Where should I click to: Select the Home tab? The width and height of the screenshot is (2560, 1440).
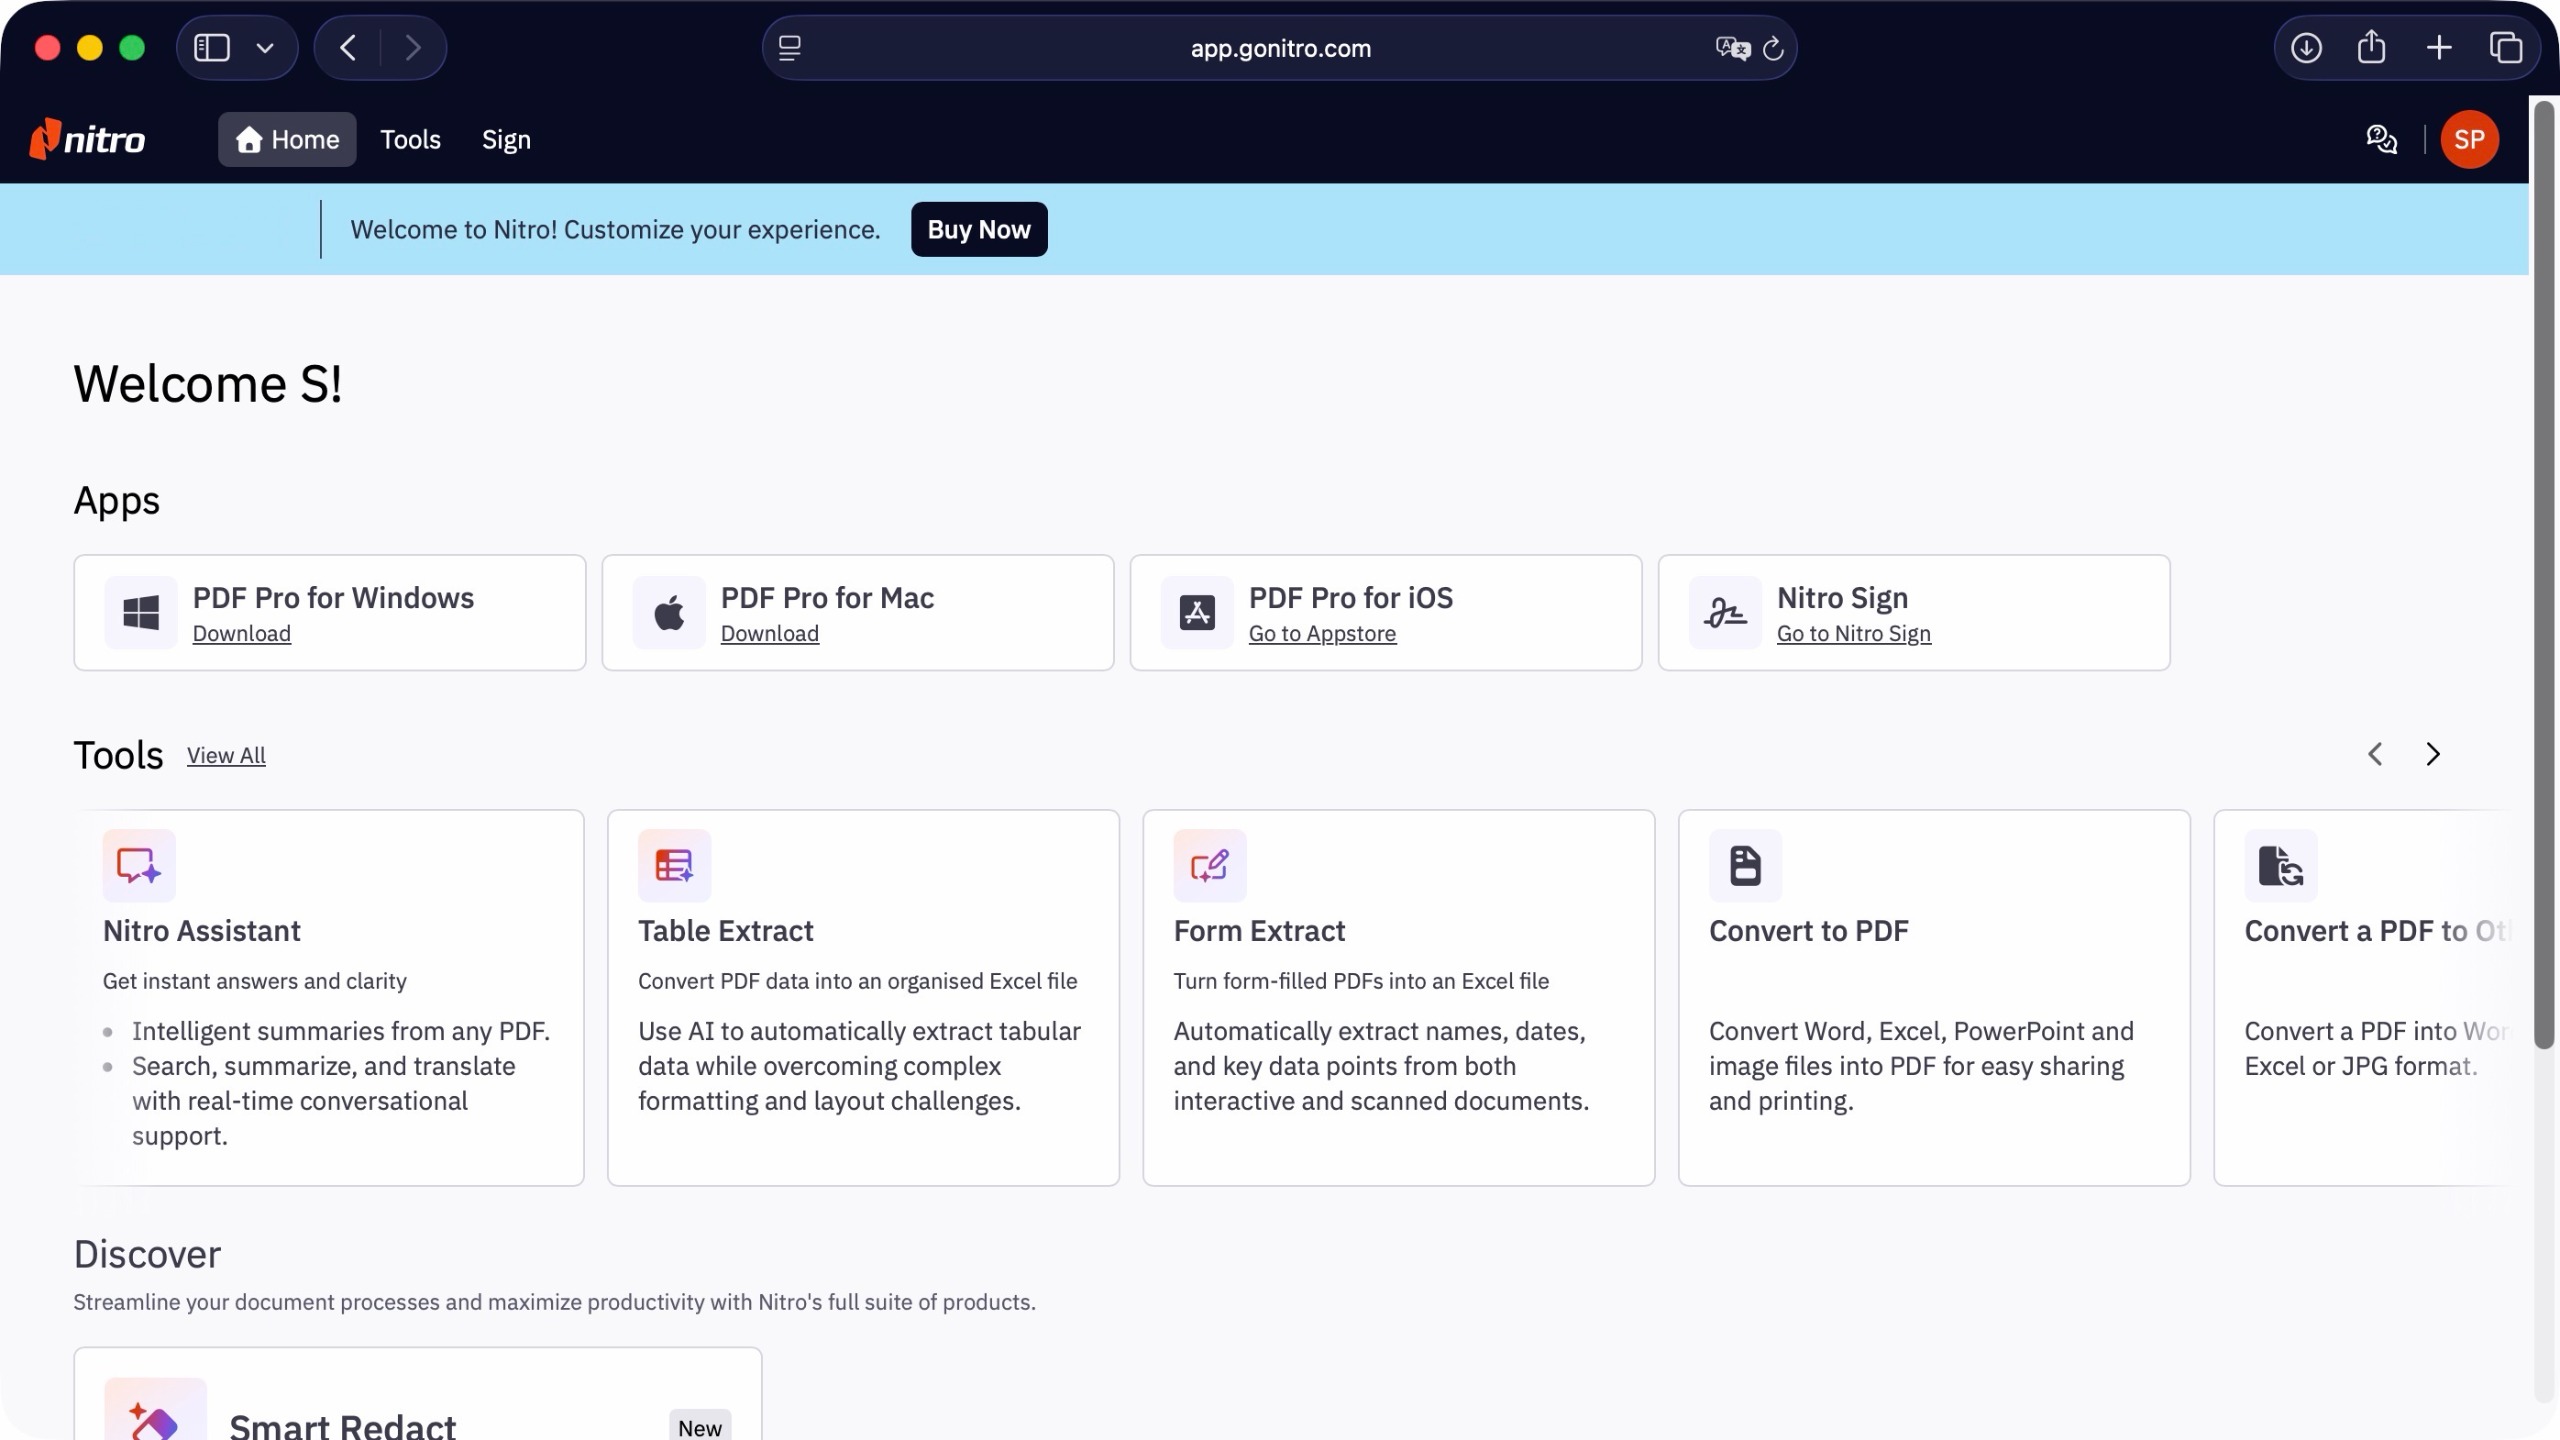click(x=287, y=139)
